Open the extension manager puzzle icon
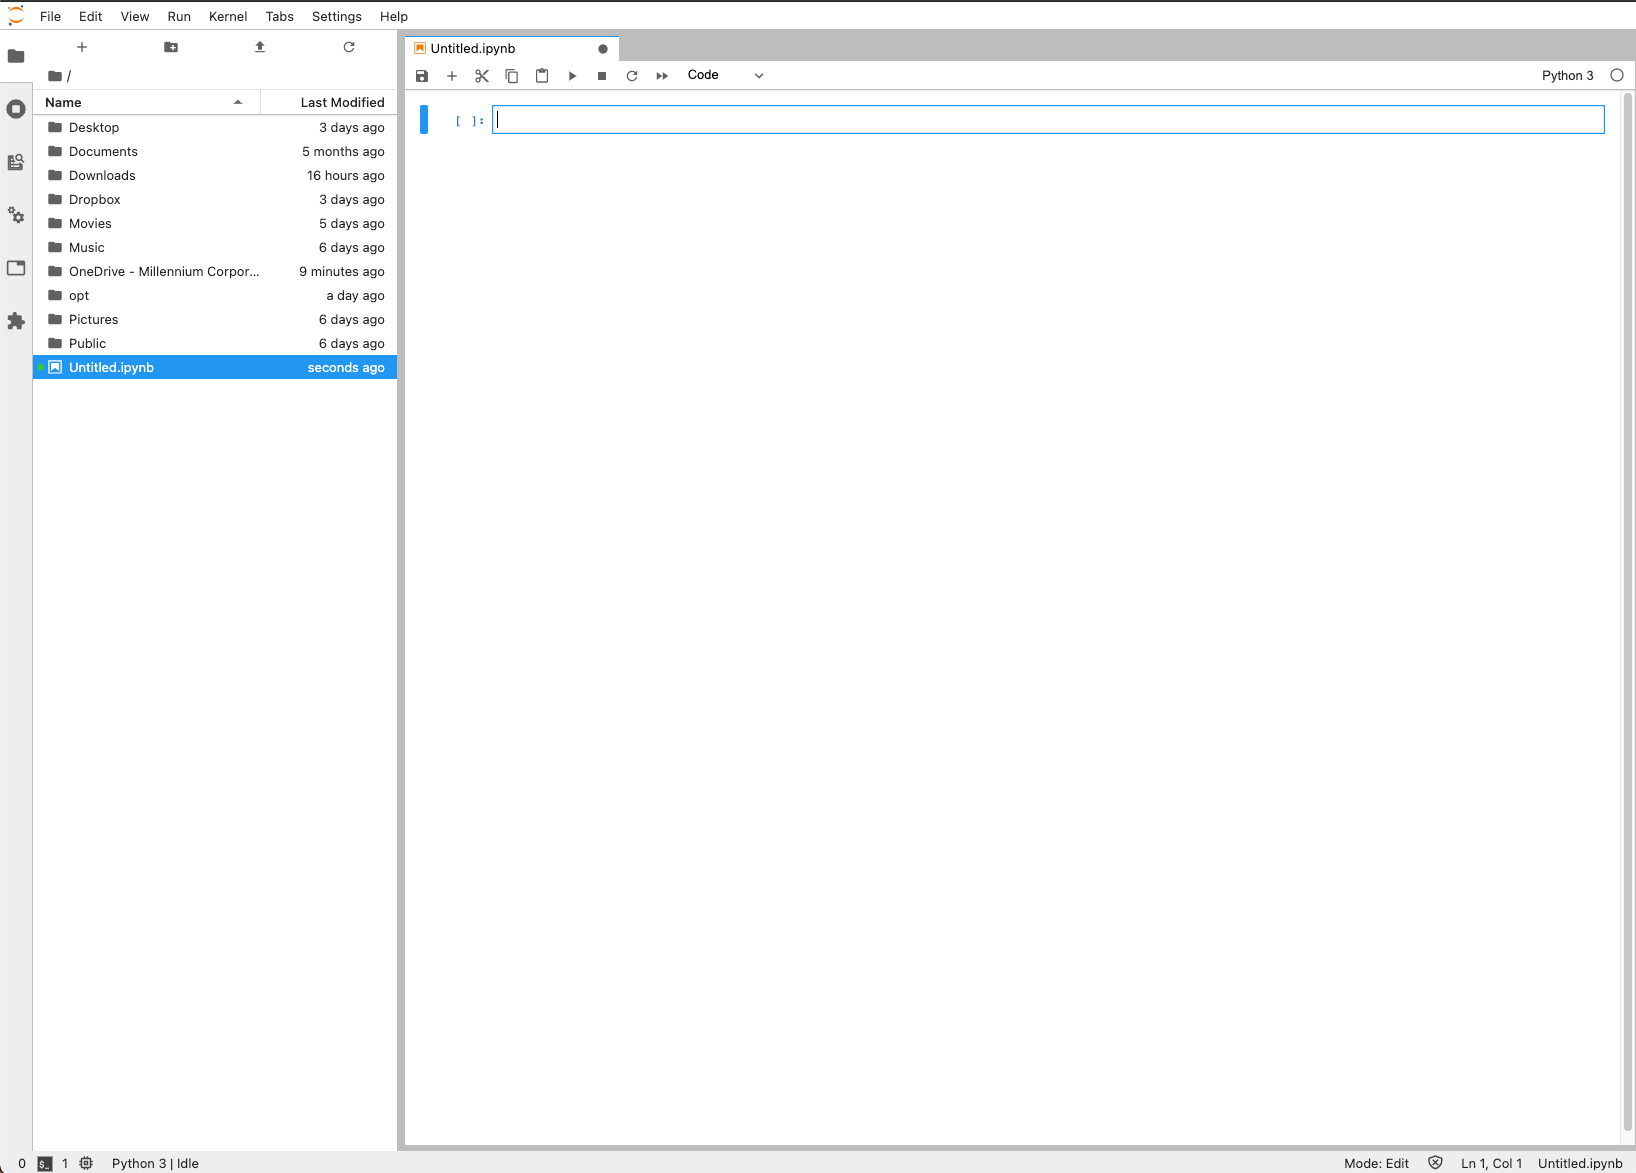This screenshot has width=1636, height=1173. coord(16,321)
